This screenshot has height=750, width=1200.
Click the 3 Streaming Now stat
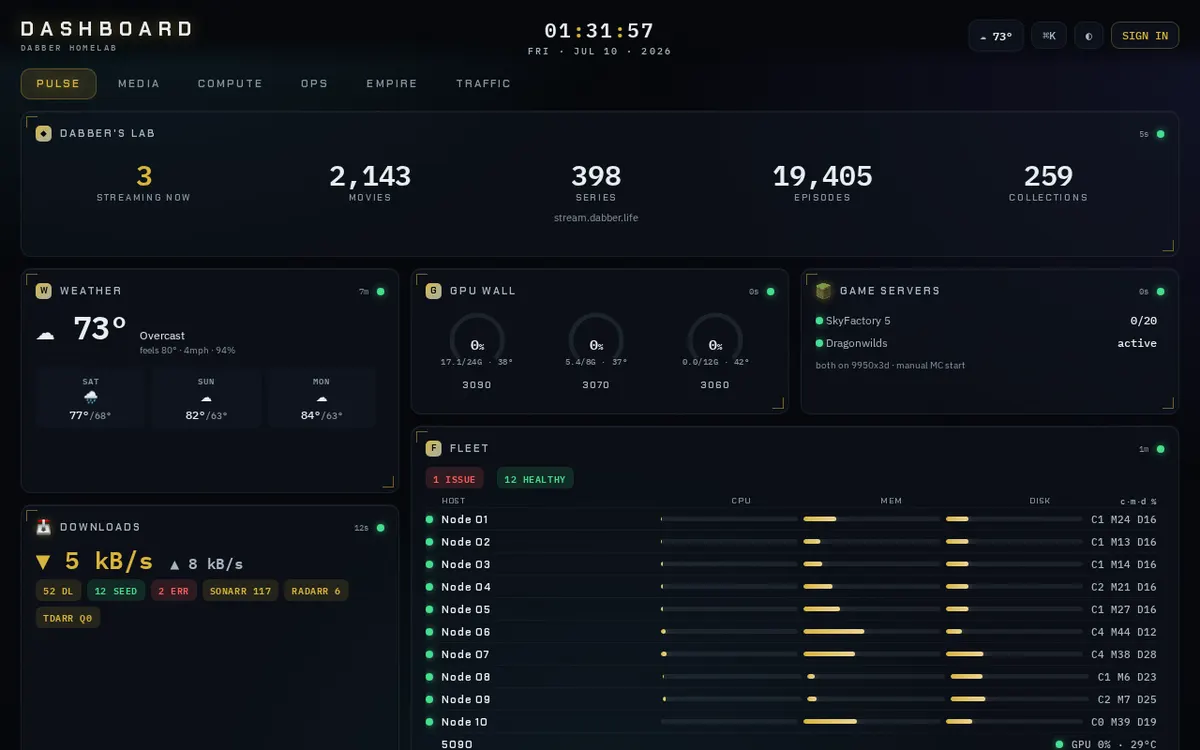(x=144, y=183)
